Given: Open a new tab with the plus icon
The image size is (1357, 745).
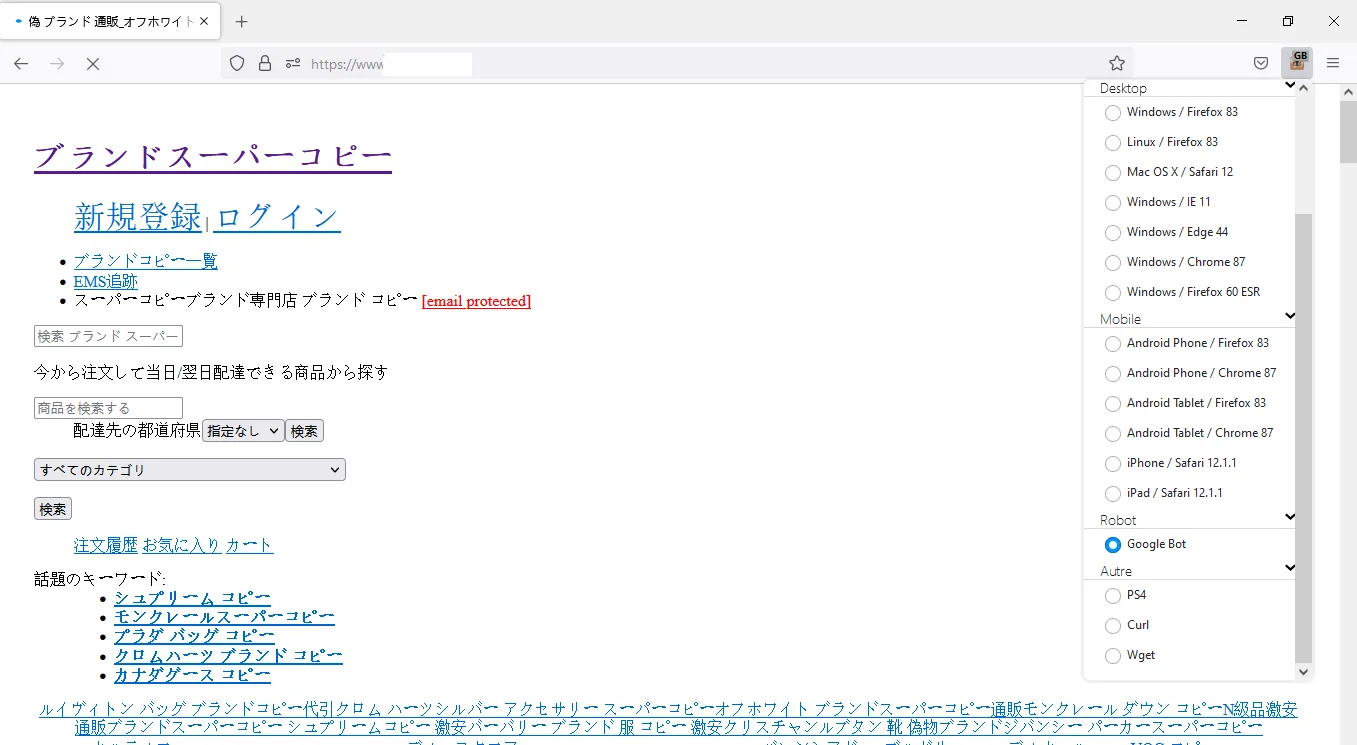Looking at the screenshot, I should click(241, 22).
